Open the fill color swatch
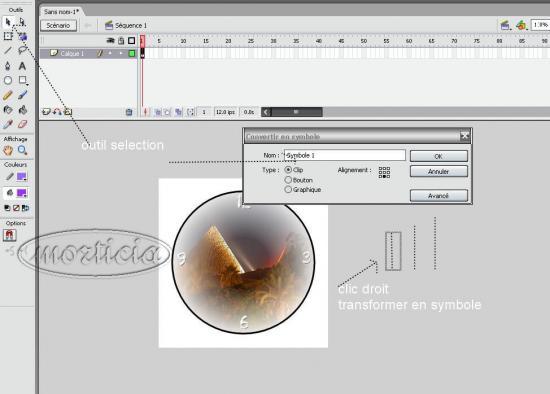 pos(22,193)
